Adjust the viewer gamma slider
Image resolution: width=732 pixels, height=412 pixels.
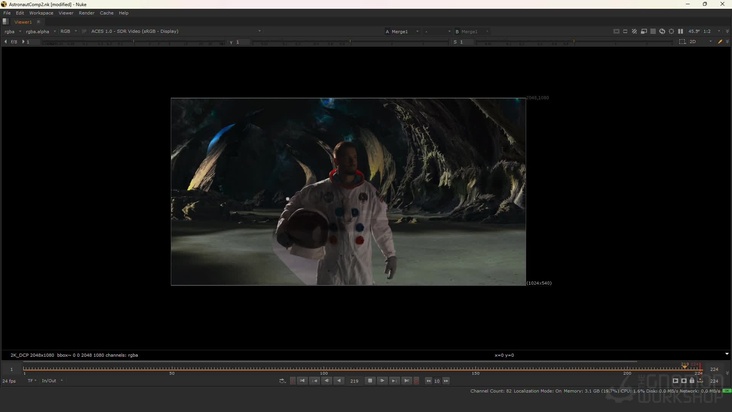click(350, 42)
